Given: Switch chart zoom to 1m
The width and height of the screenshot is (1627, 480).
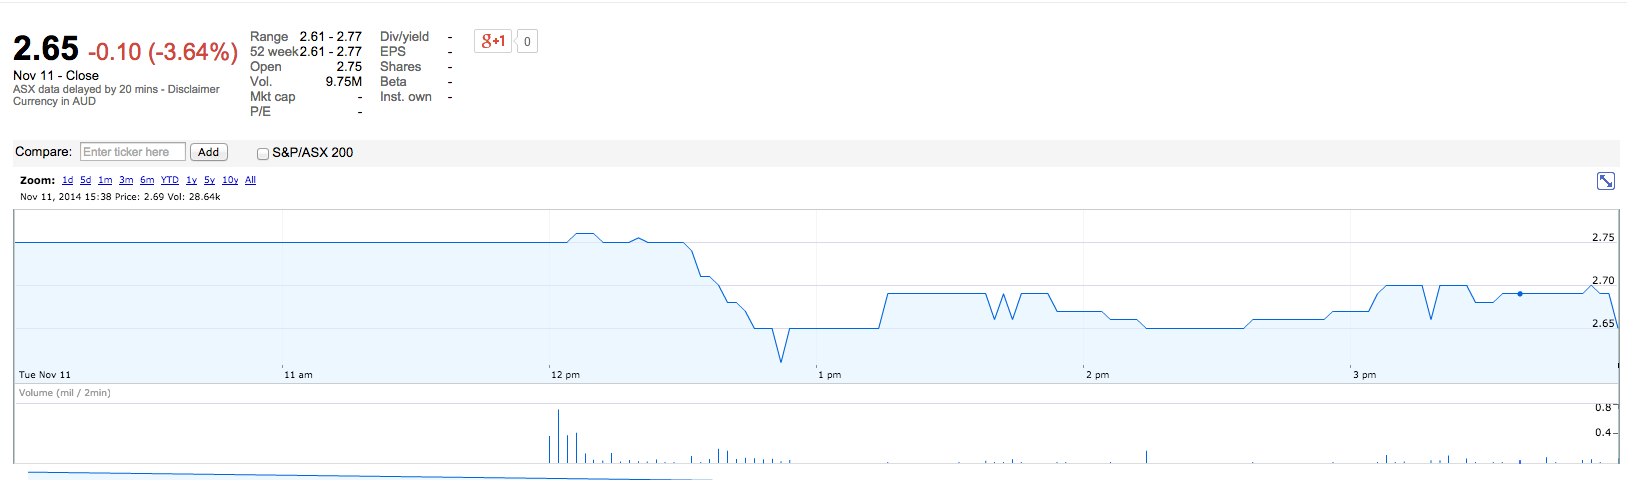Looking at the screenshot, I should [x=105, y=180].
